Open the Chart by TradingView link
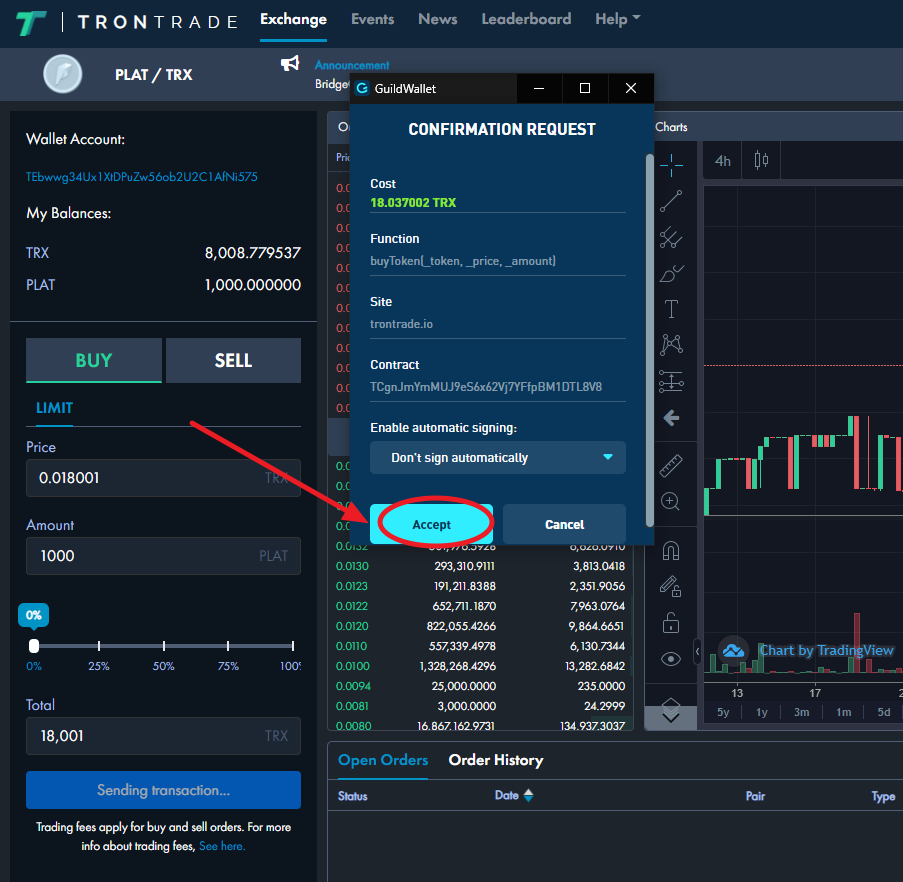This screenshot has width=903, height=882. pos(826,651)
